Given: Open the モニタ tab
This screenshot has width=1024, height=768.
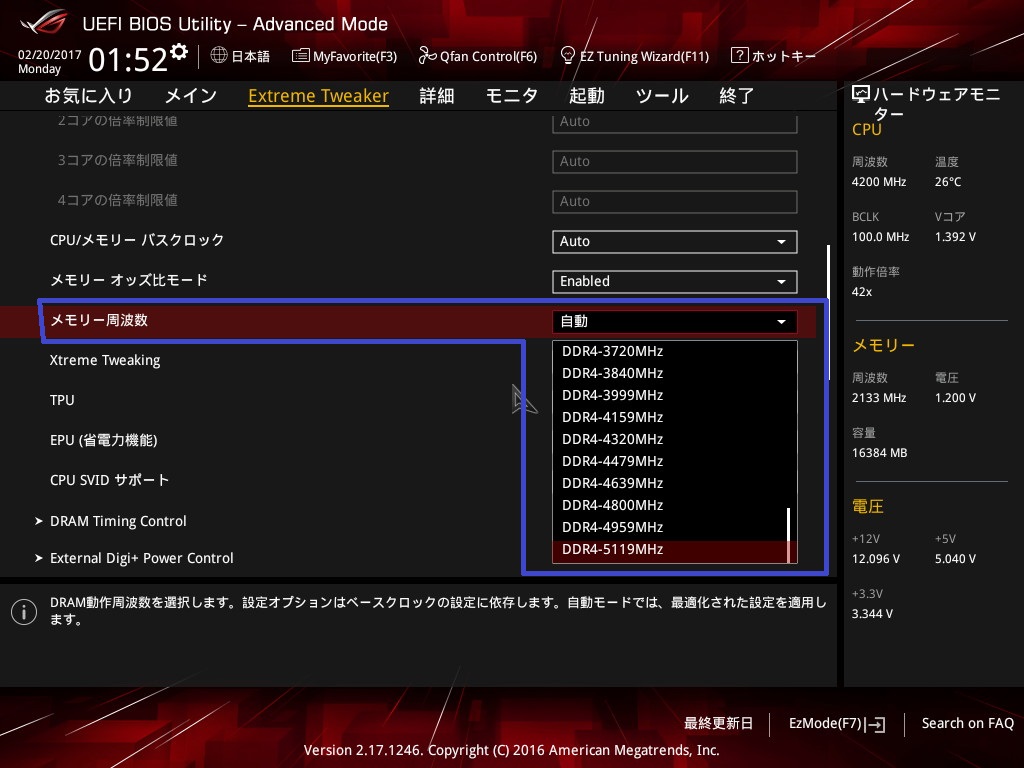Looking at the screenshot, I should [x=511, y=96].
